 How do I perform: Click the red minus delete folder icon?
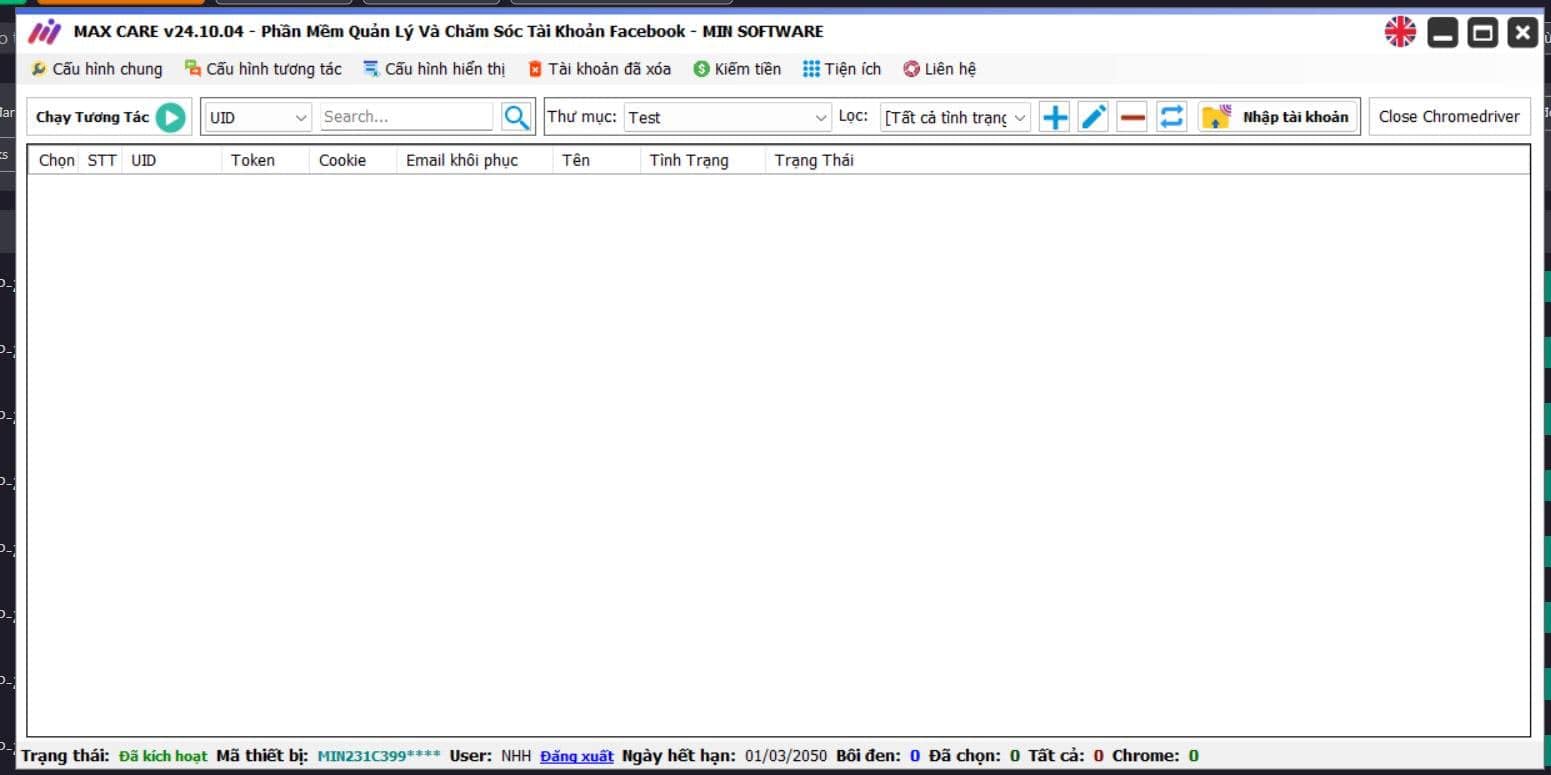(x=1132, y=117)
